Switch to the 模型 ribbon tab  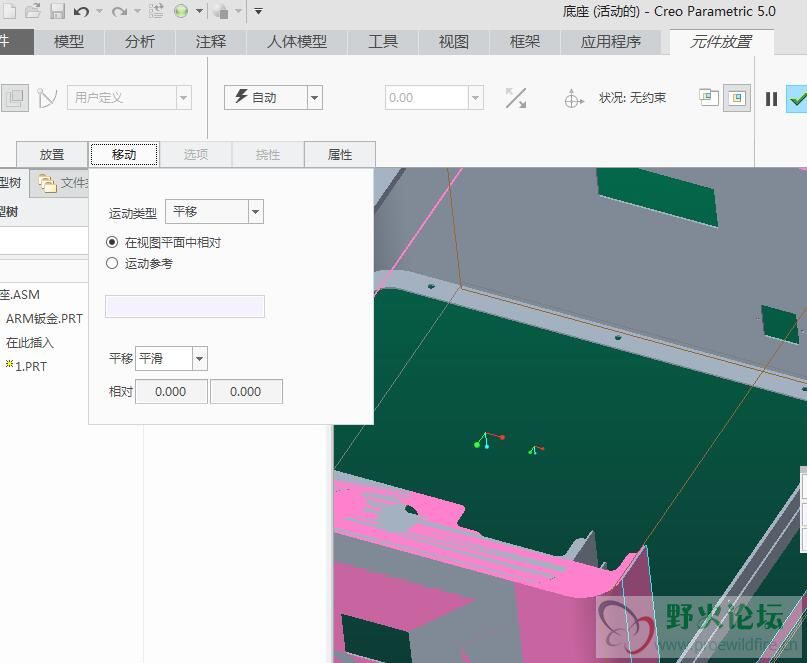[69, 42]
